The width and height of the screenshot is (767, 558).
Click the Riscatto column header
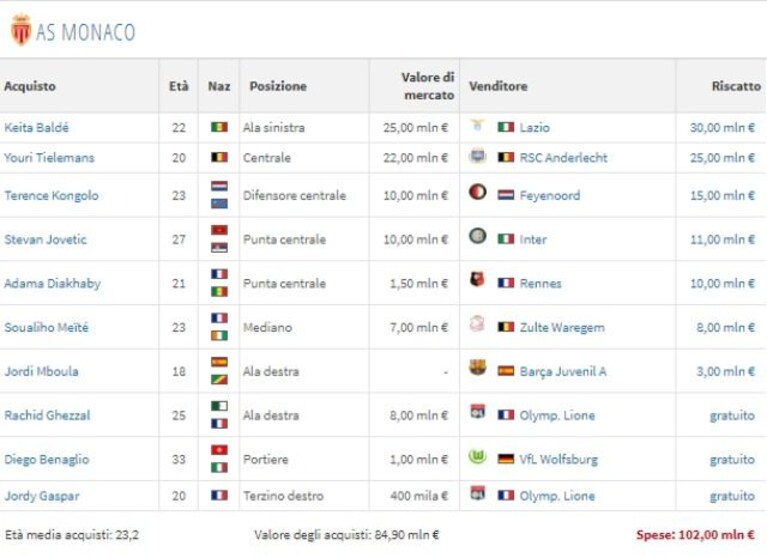click(x=736, y=86)
